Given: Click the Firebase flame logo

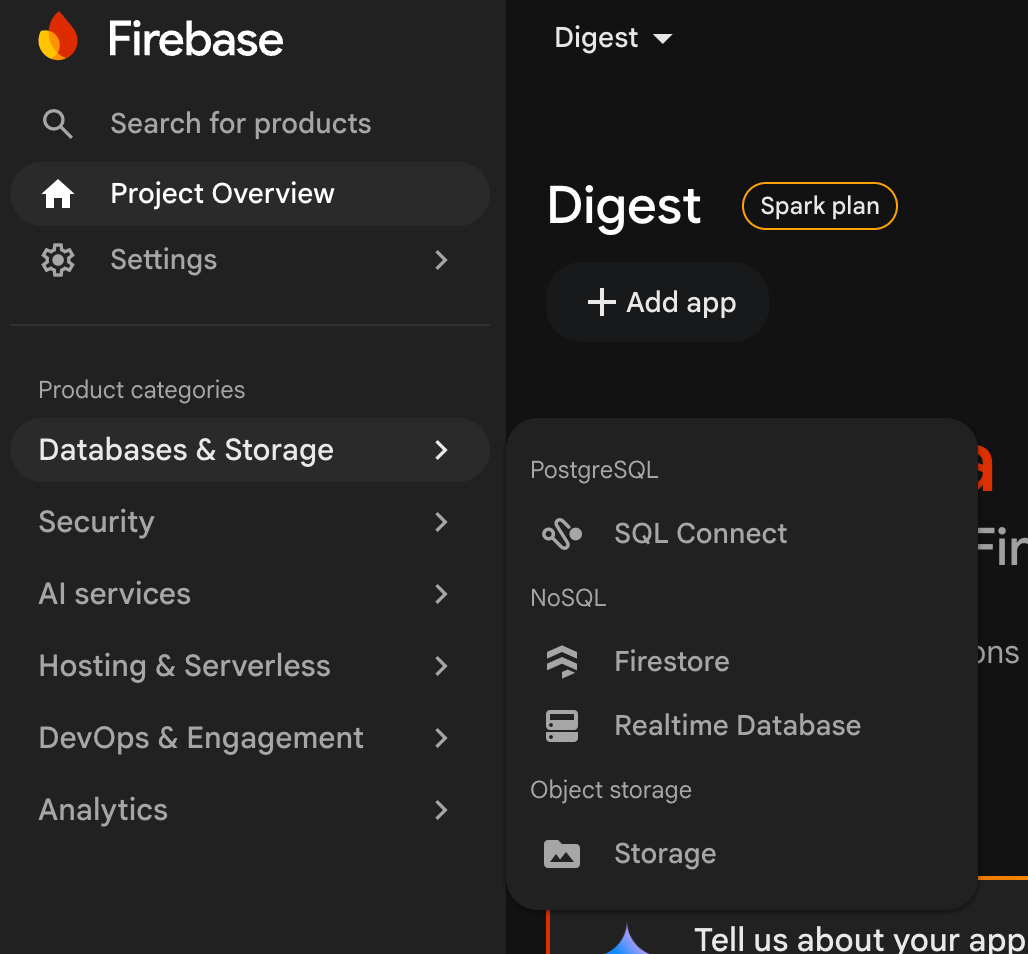Looking at the screenshot, I should [58, 37].
